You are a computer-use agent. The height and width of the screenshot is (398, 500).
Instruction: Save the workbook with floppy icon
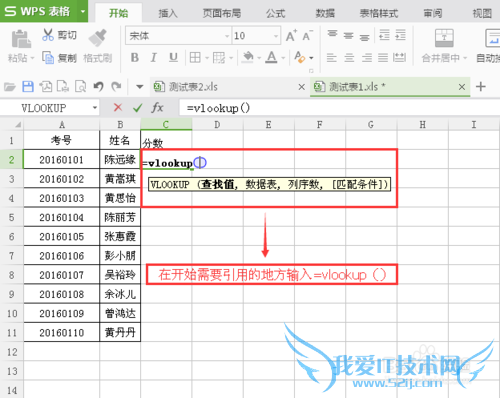coord(28,87)
